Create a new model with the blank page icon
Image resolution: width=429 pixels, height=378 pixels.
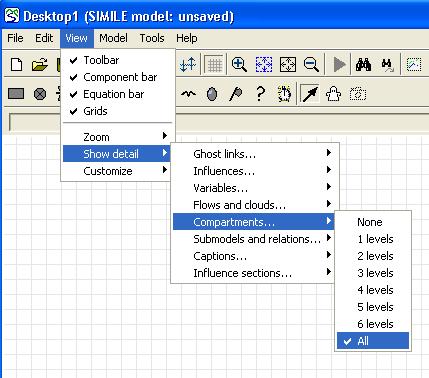point(16,64)
